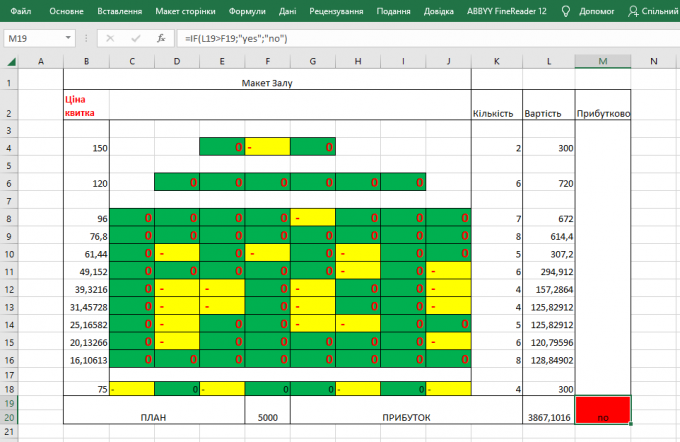The height and width of the screenshot is (442, 680).
Task: Click the Name Box showing M19
Action: [34, 39]
